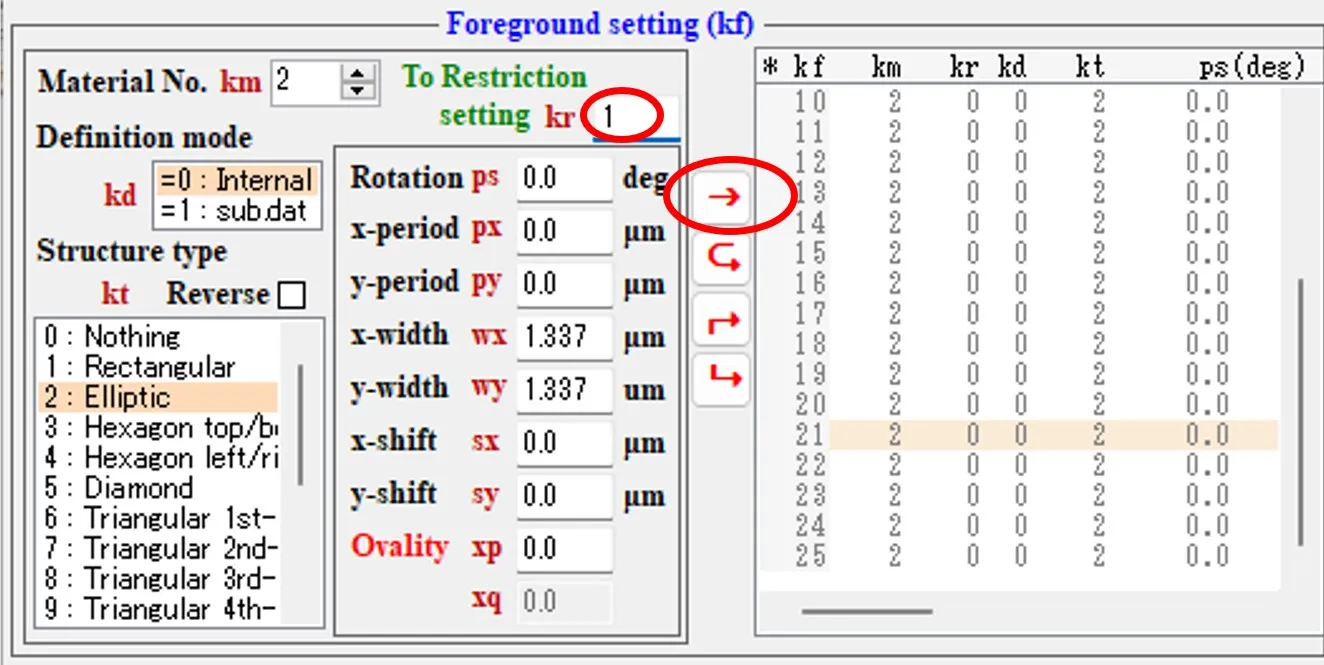Select highlighted row kf 21 in the table
Viewport: 1324px width, 665px height.
1019,435
